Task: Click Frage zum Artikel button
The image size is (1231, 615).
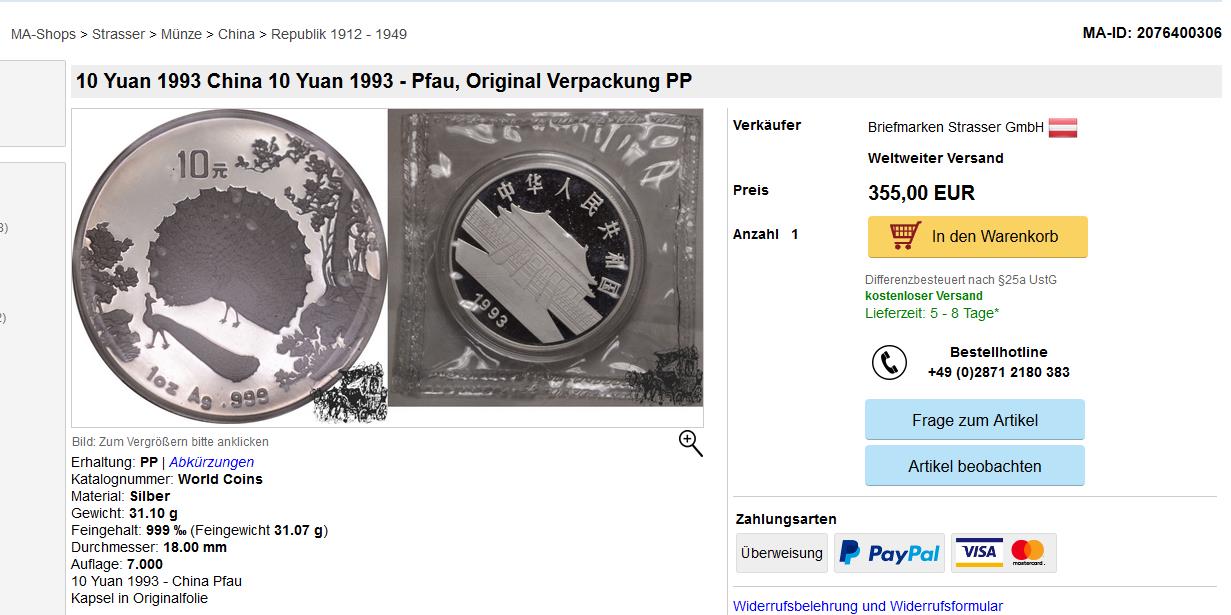Action: click(x=975, y=420)
